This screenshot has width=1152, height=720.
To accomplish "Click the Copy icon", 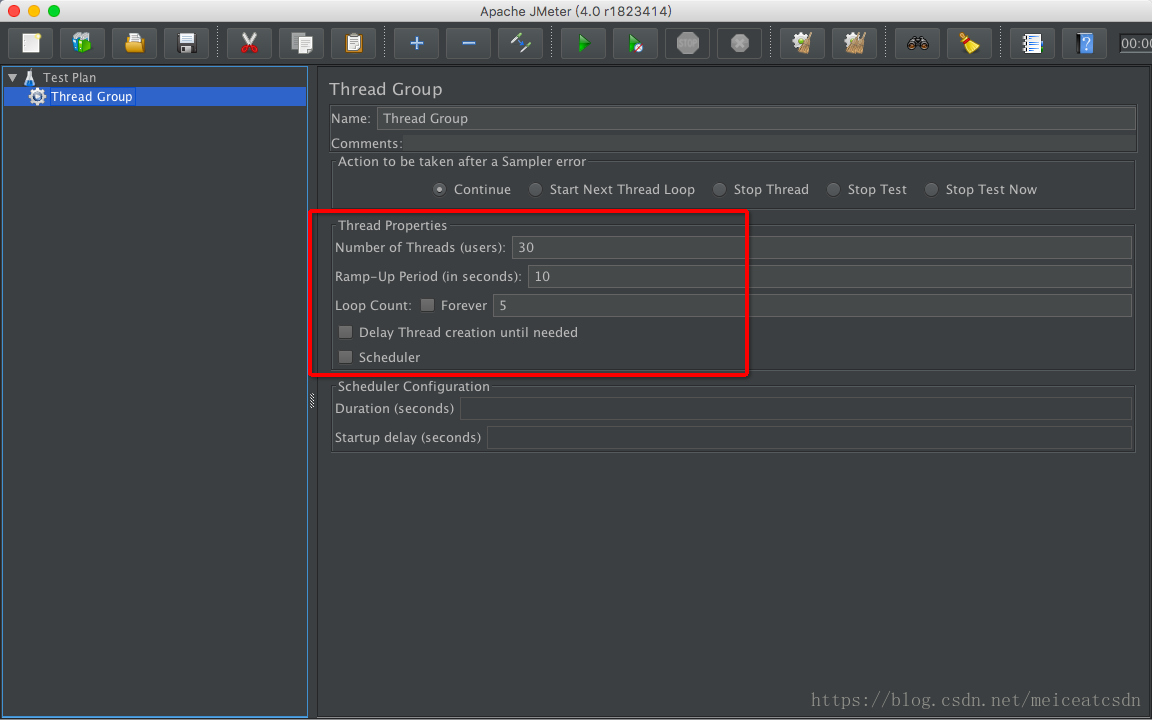I will [302, 43].
